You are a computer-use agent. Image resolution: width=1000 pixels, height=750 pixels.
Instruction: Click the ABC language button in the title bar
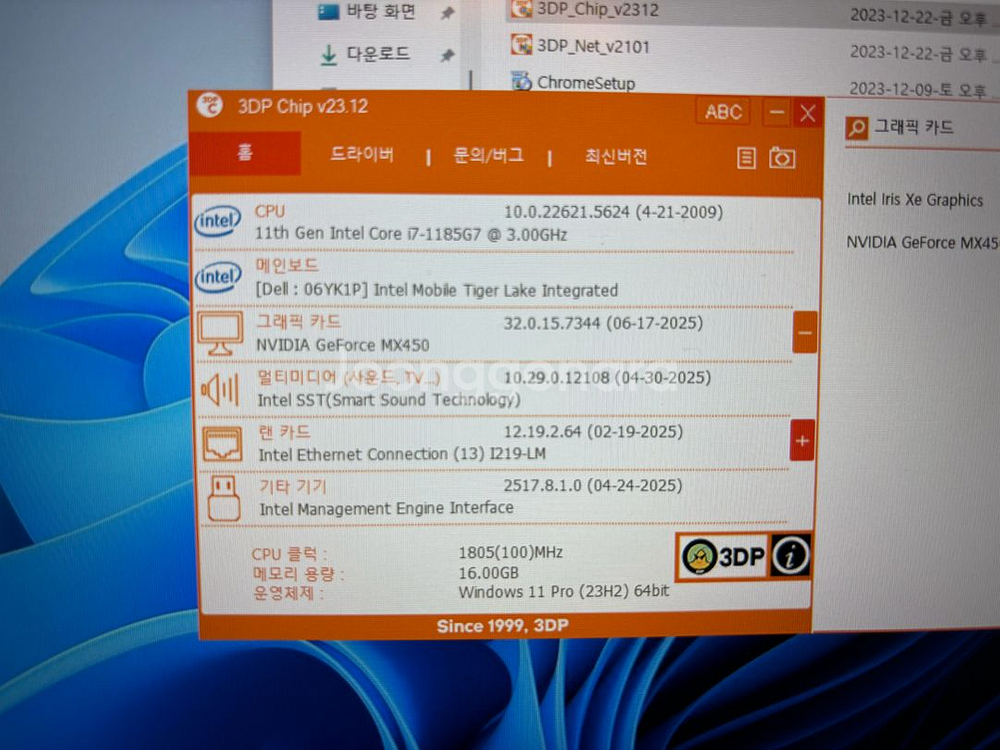point(722,112)
